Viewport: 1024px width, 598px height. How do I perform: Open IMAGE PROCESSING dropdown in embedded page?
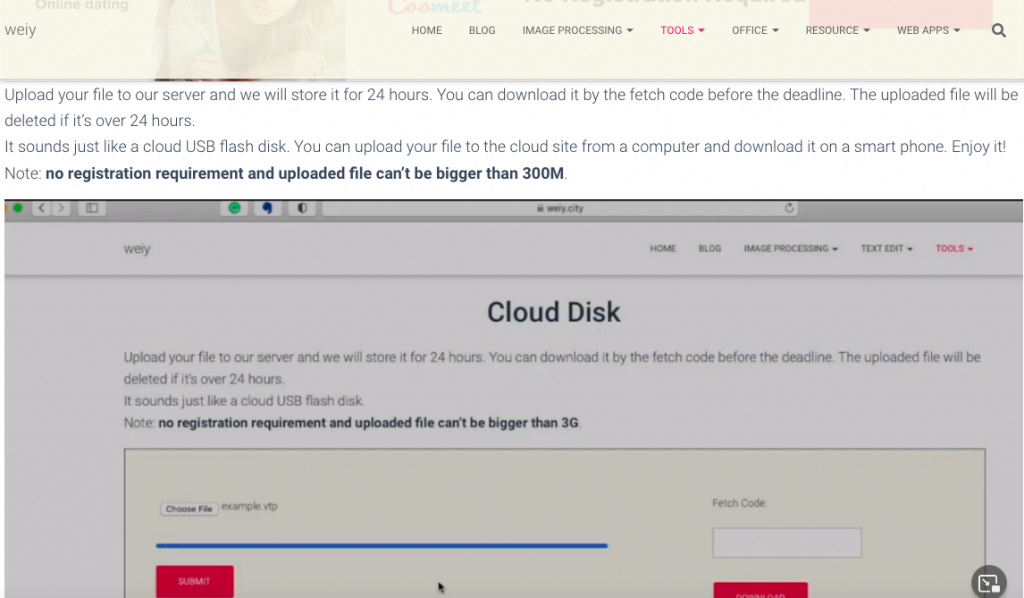[x=790, y=249]
